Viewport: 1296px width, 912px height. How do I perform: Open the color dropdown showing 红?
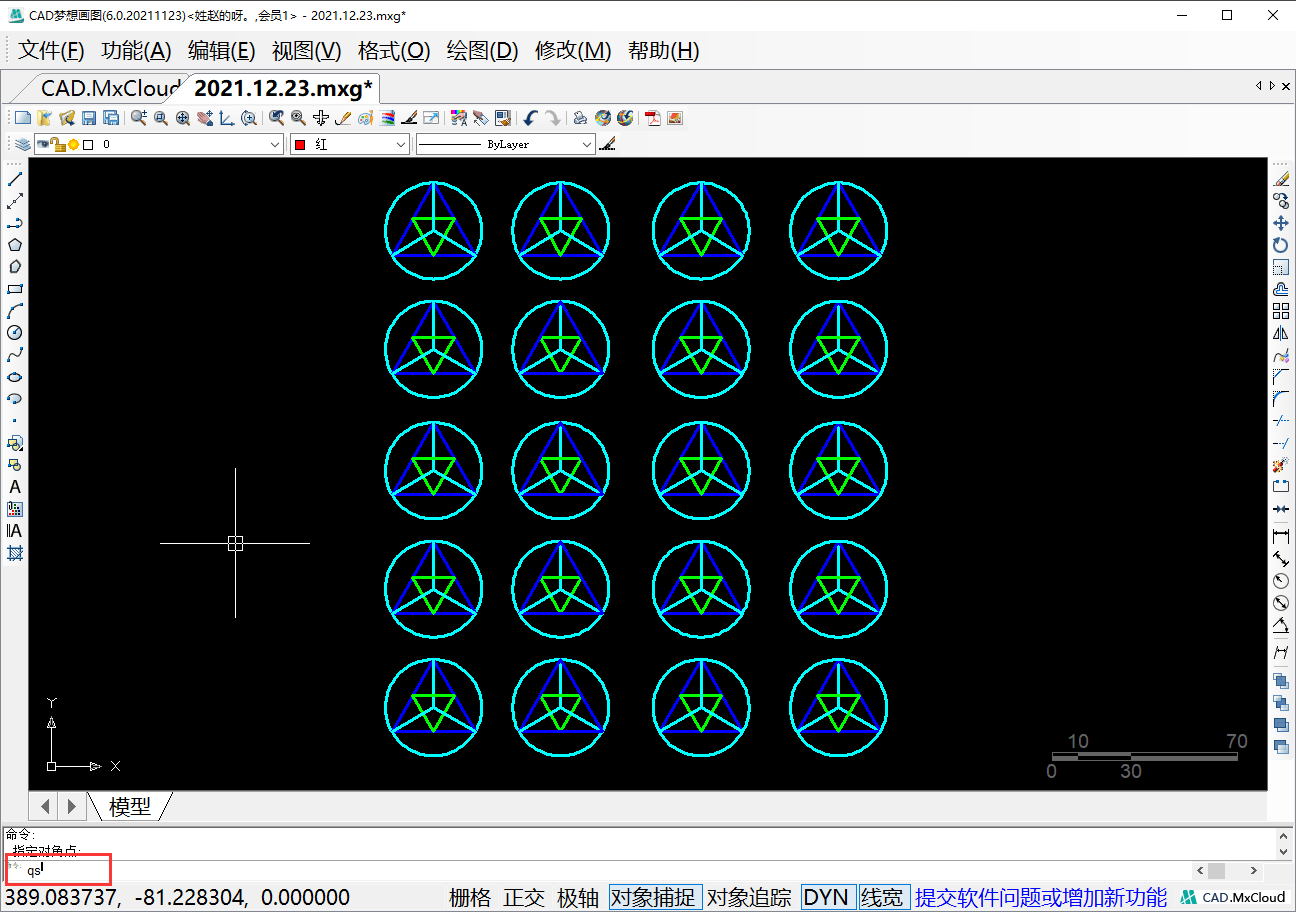tap(350, 145)
